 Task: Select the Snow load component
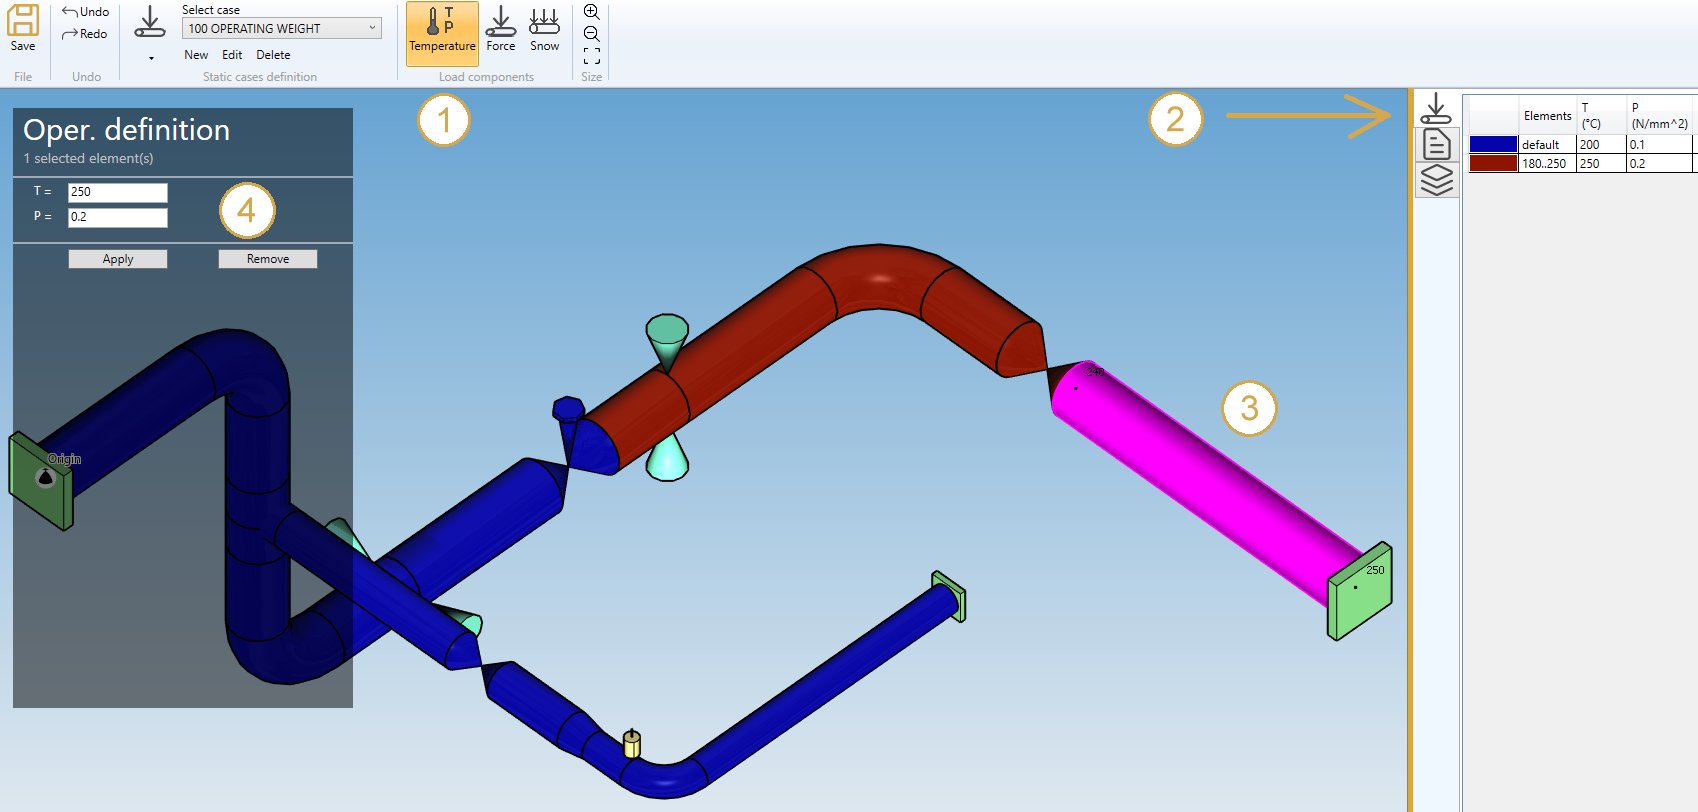click(x=544, y=30)
